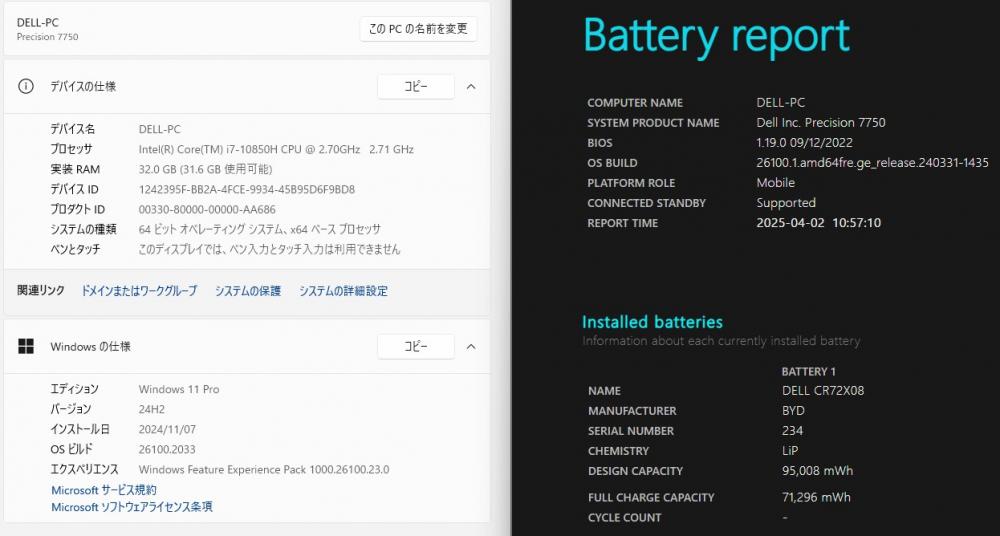This screenshot has height=536, width=1000.
Task: Open Microsoft ソフトウェアライセンス条項 link
Action: click(132, 507)
